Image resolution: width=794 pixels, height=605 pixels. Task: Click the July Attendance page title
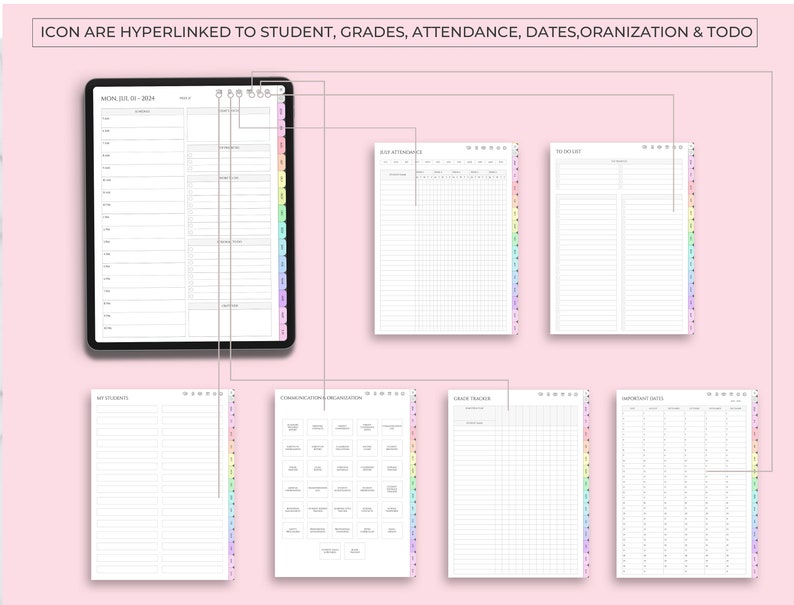pos(400,152)
